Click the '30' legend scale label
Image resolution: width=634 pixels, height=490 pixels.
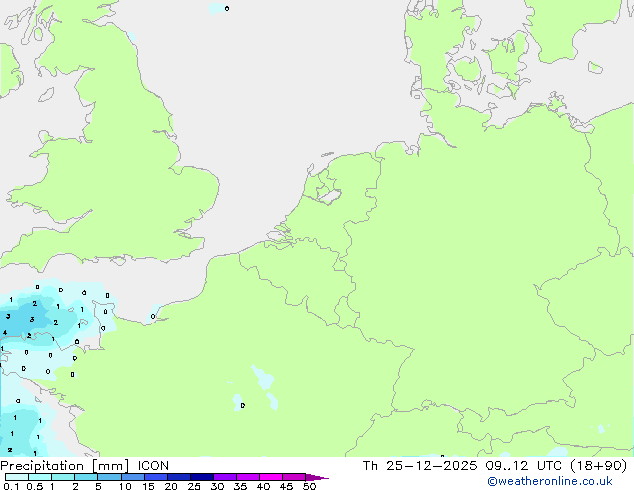[217, 486]
